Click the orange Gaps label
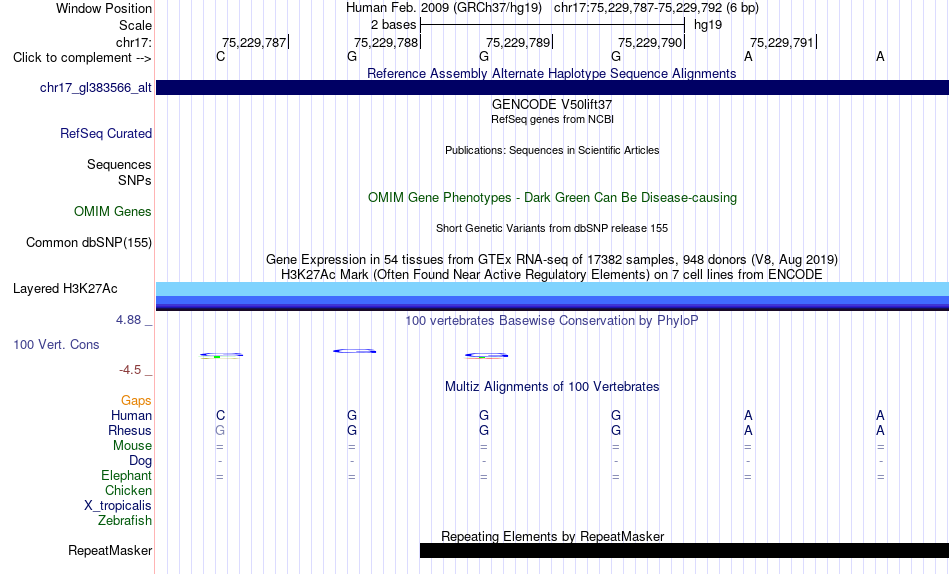Image resolution: width=950 pixels, height=574 pixels. (x=136, y=401)
